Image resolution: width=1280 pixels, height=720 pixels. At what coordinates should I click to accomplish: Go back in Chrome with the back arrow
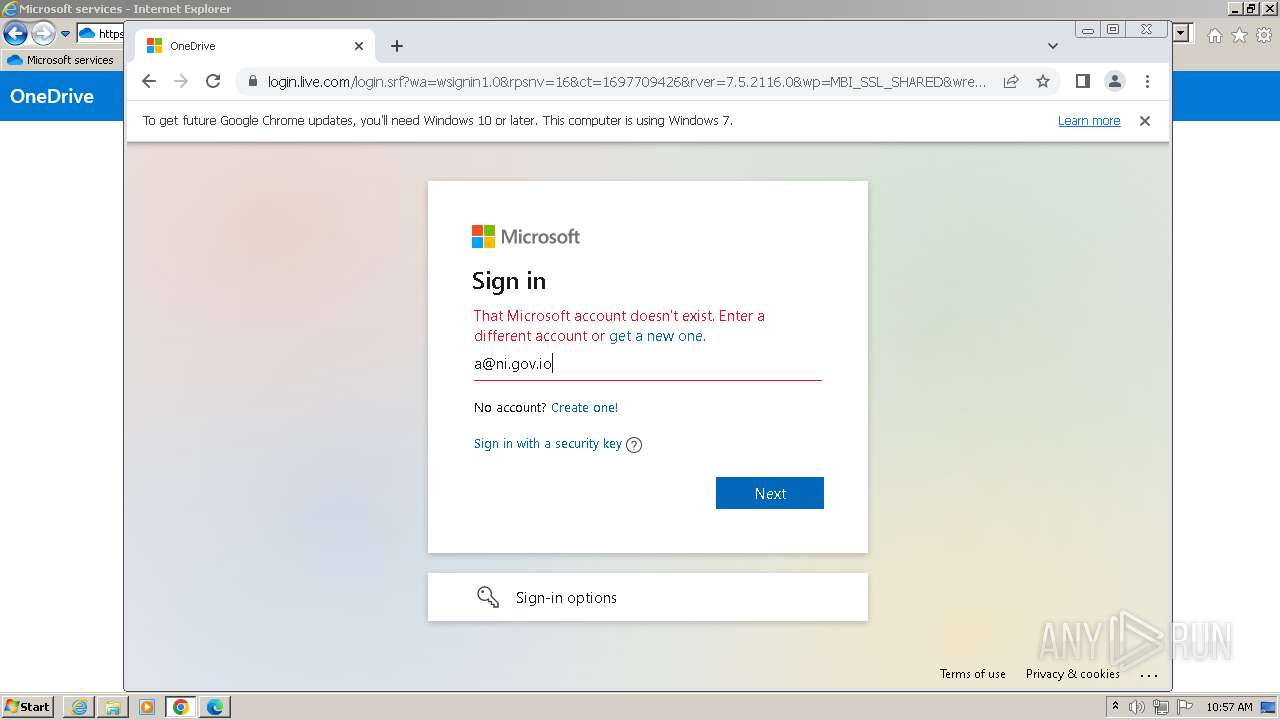(x=149, y=81)
